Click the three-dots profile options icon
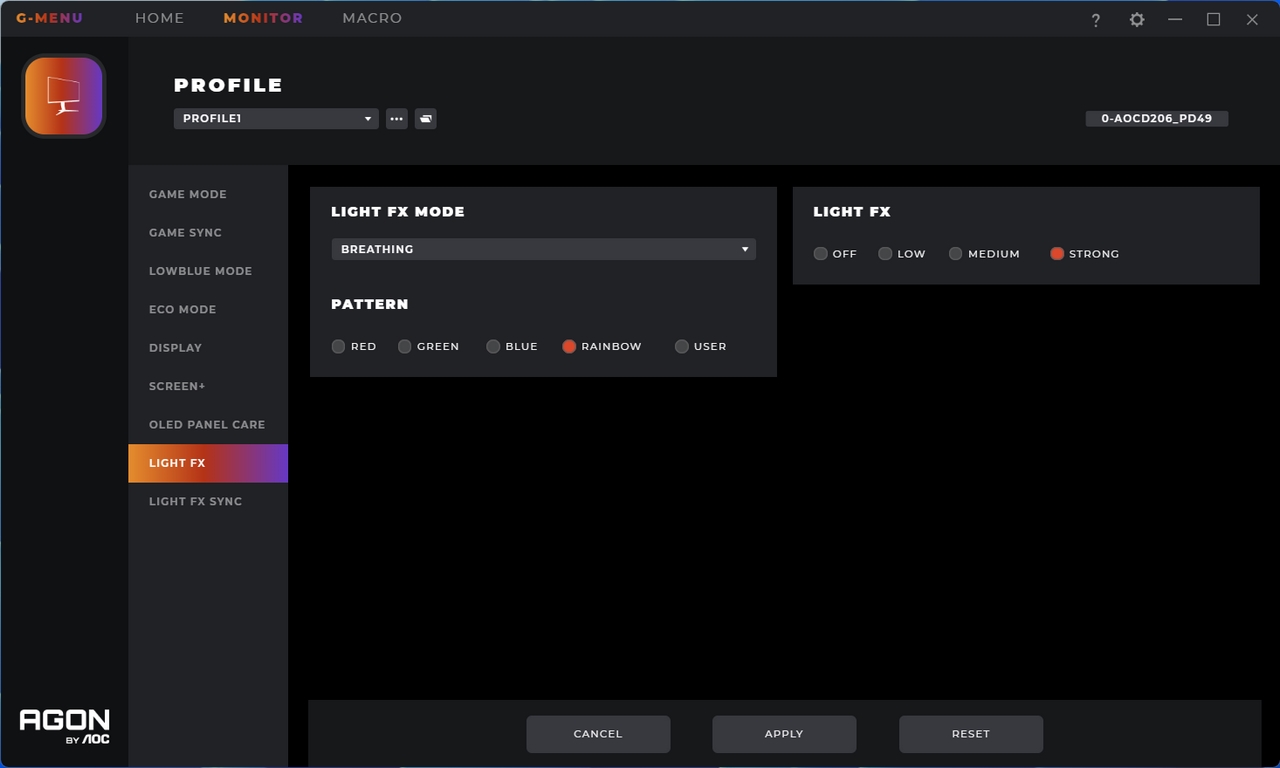 pos(397,119)
